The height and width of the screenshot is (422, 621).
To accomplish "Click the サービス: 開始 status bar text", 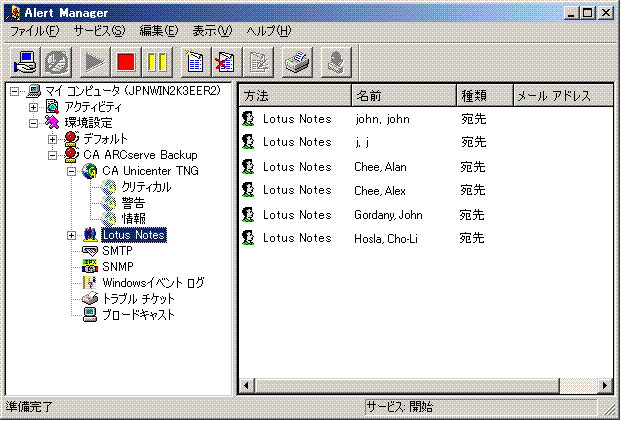I will tap(400, 407).
